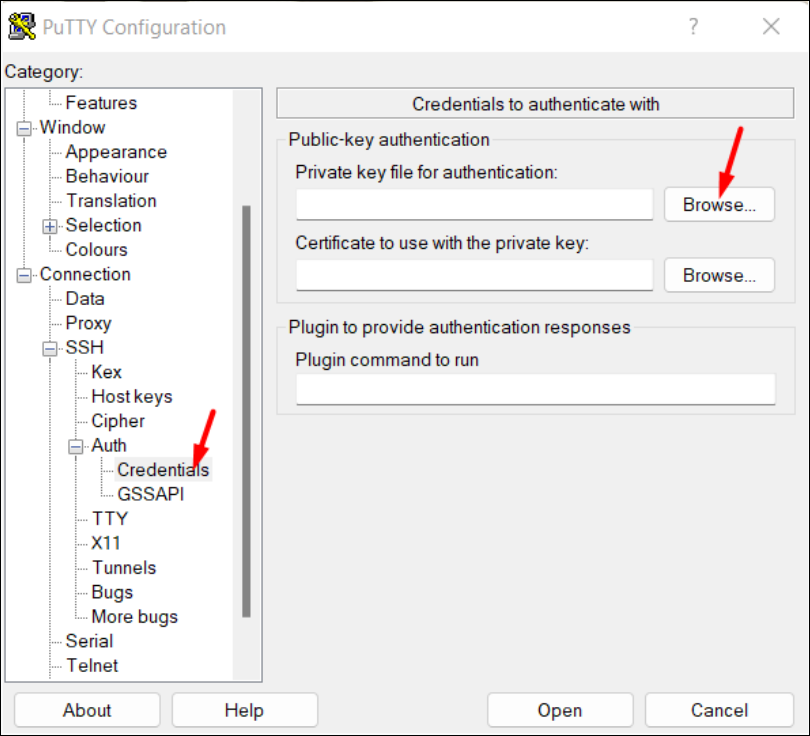Screen dimensions: 810x736
Task: Click the question mark help icon
Action: point(693,27)
